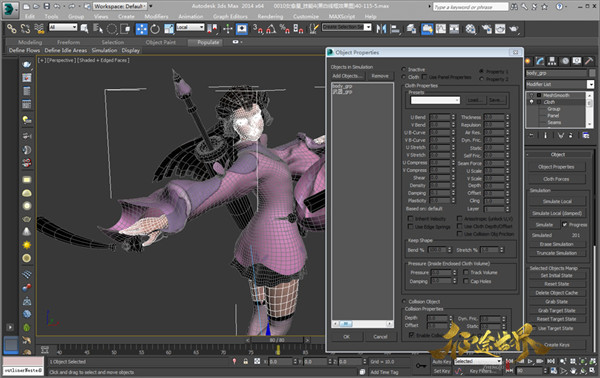The image size is (600, 378).
Task: Open the 3ds Max application menu logo
Action: tap(10, 9)
